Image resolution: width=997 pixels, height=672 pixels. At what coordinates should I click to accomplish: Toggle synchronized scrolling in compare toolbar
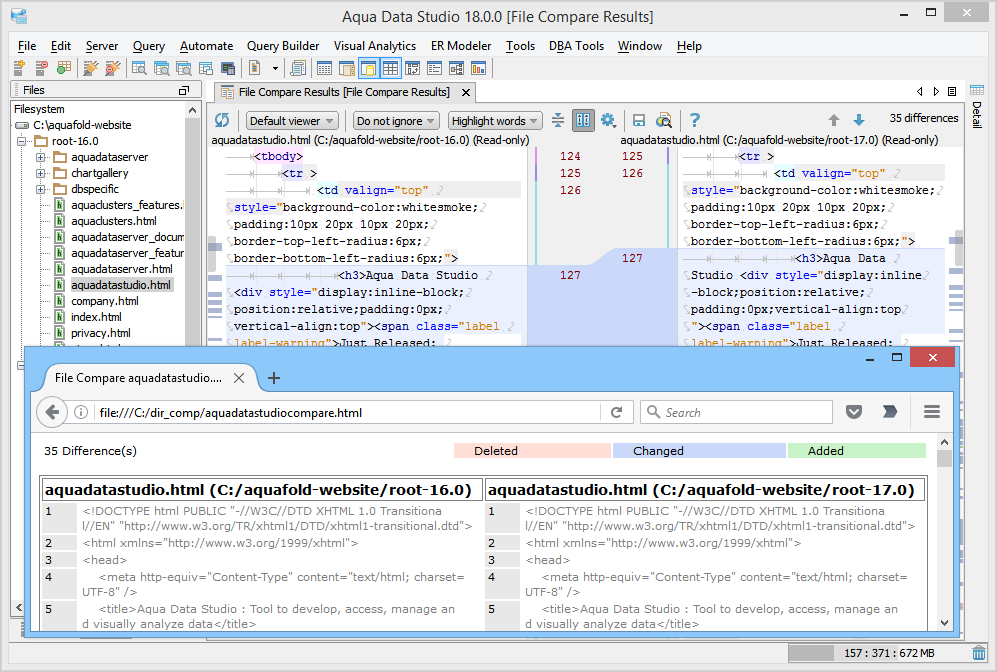(582, 120)
